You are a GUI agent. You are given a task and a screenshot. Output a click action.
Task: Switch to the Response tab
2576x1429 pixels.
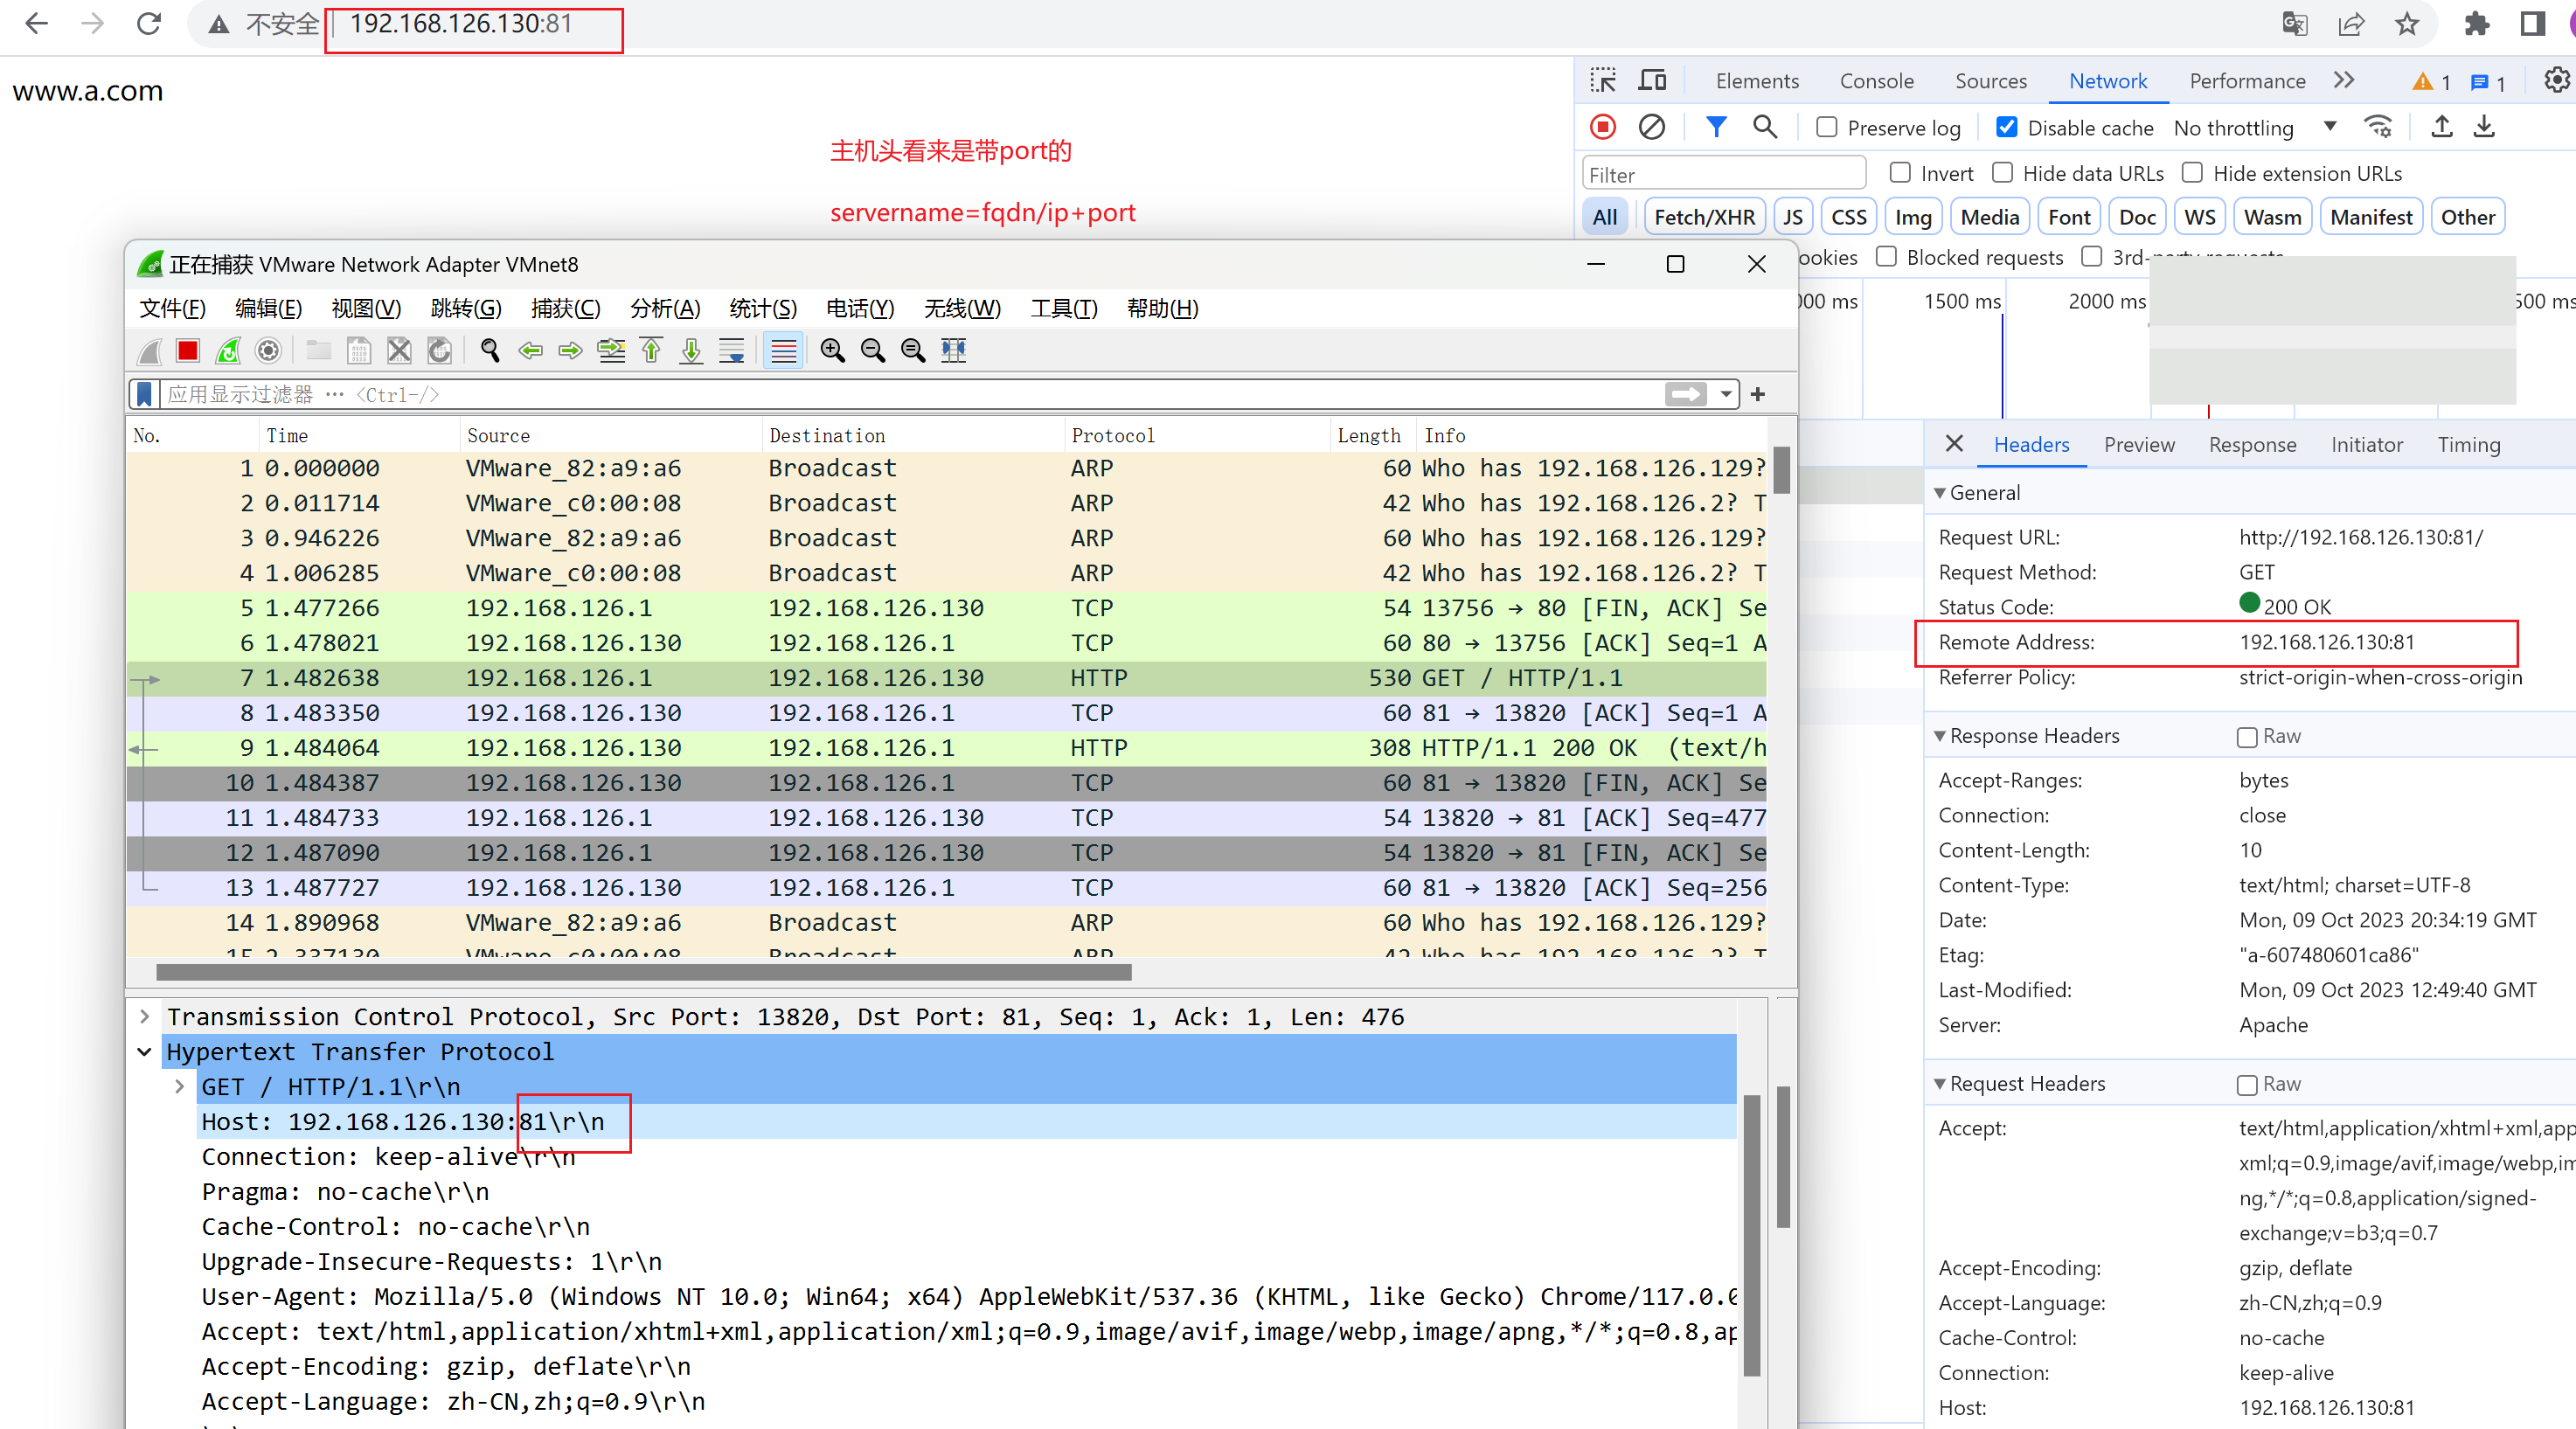(2252, 445)
